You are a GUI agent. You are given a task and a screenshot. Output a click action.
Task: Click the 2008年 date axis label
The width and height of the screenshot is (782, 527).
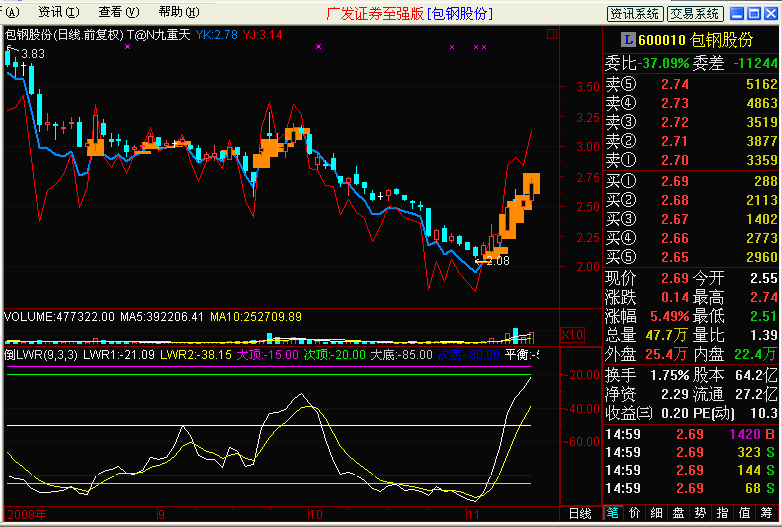(27, 515)
